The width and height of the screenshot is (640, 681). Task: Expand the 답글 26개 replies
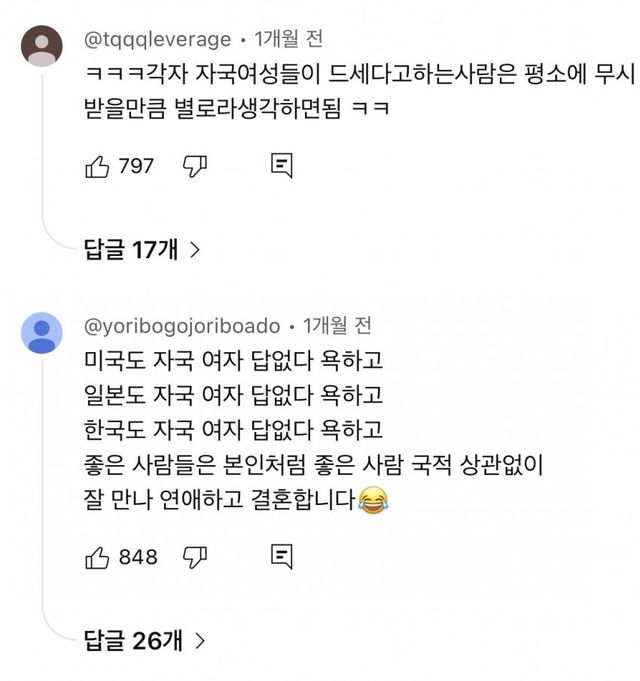tap(133, 640)
